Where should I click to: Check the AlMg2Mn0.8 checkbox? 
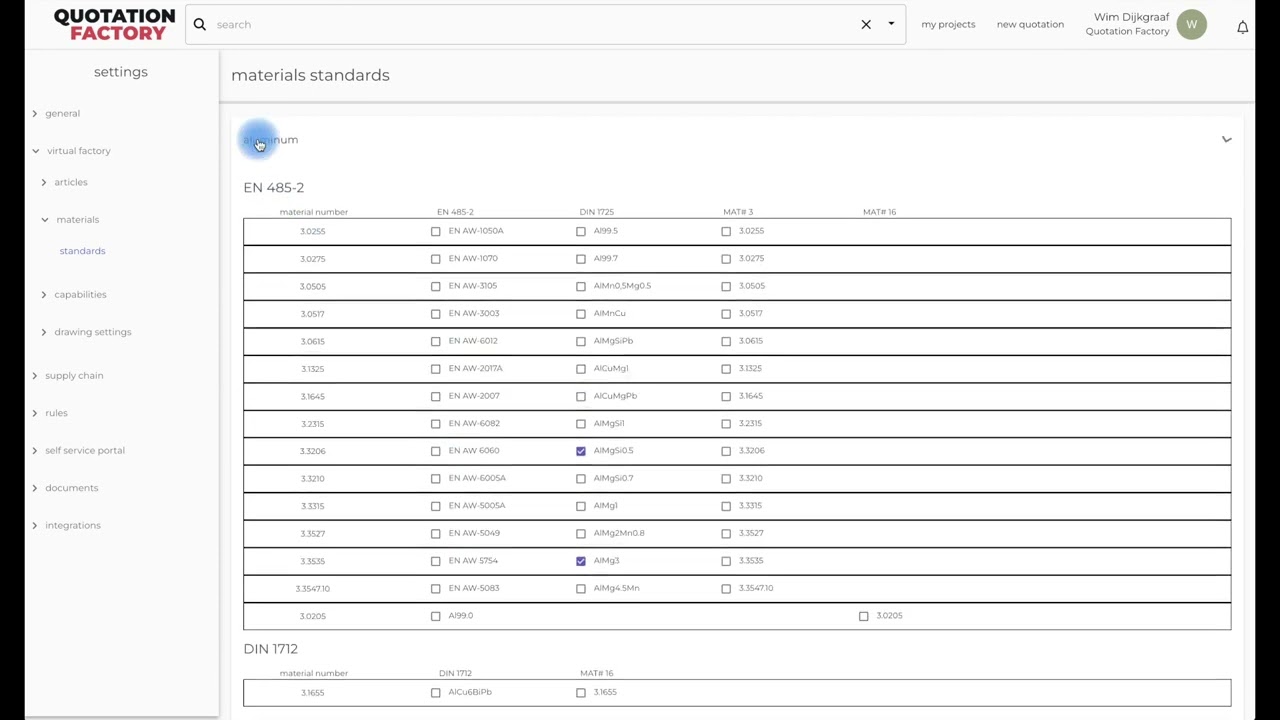581,534
